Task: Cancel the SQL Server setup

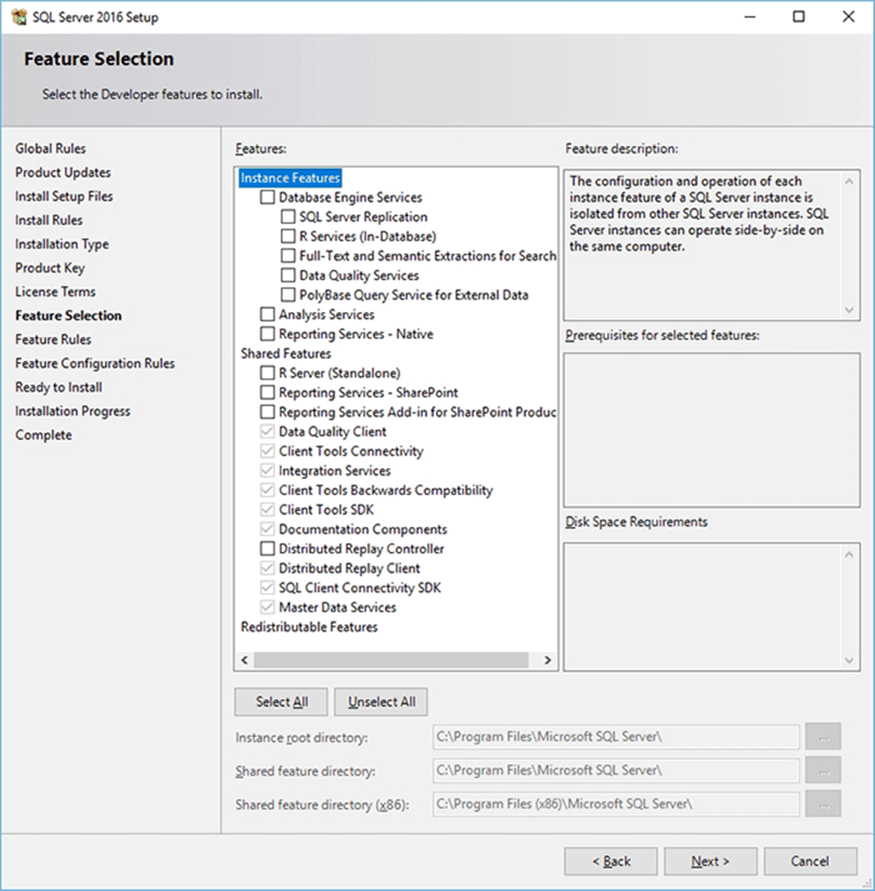Action: (x=810, y=861)
